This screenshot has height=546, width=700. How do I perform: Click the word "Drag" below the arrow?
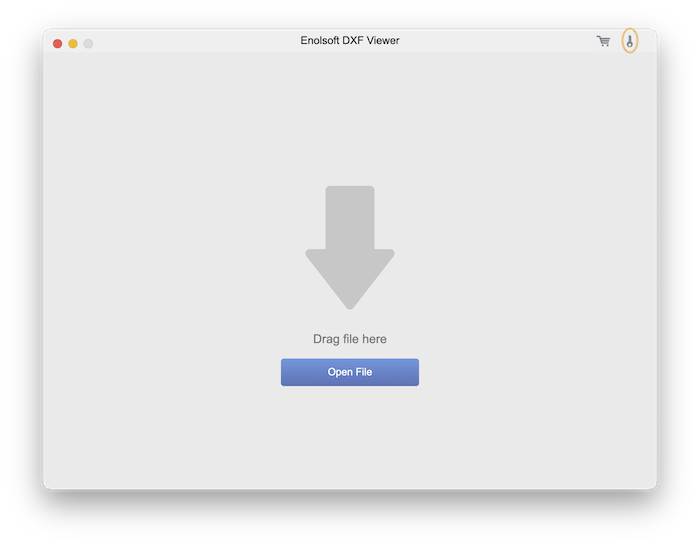pos(326,339)
